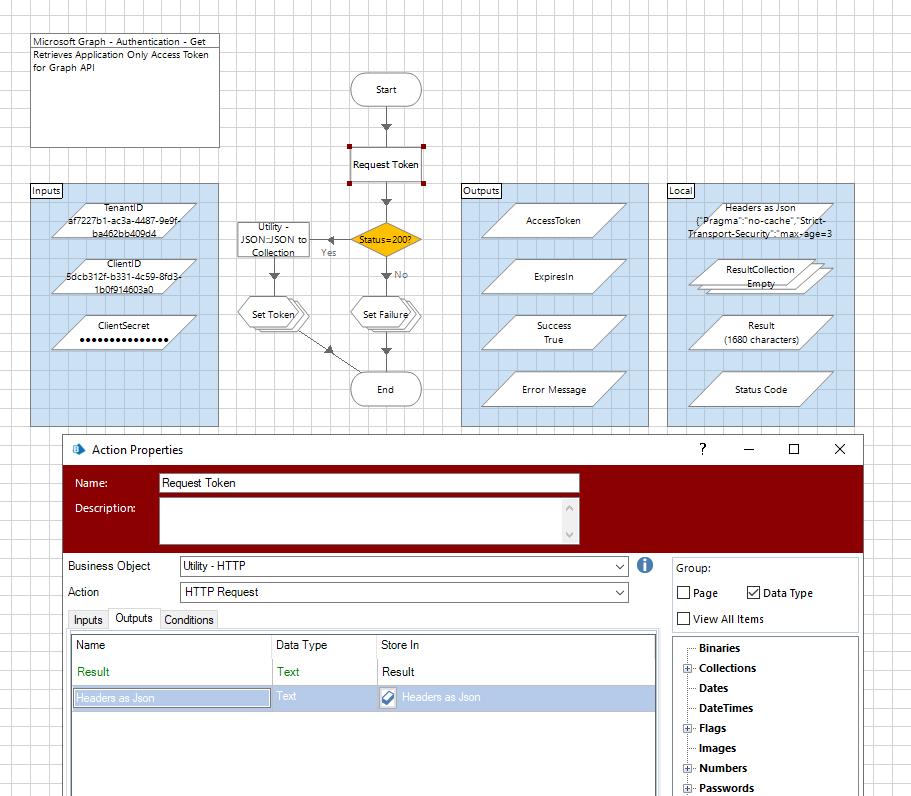Open the Action dropdown showing HTTP Request
The image size is (911, 796).
pyautogui.click(x=619, y=592)
